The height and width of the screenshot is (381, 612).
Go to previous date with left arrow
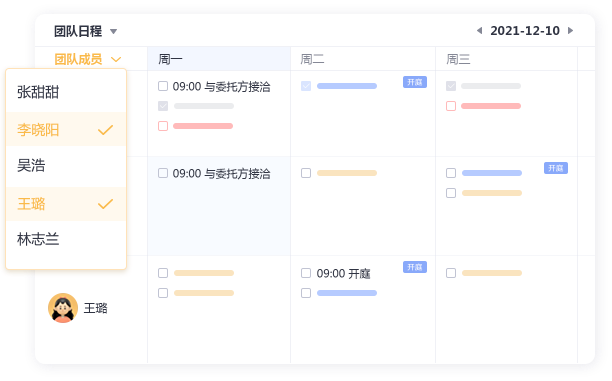click(x=480, y=30)
